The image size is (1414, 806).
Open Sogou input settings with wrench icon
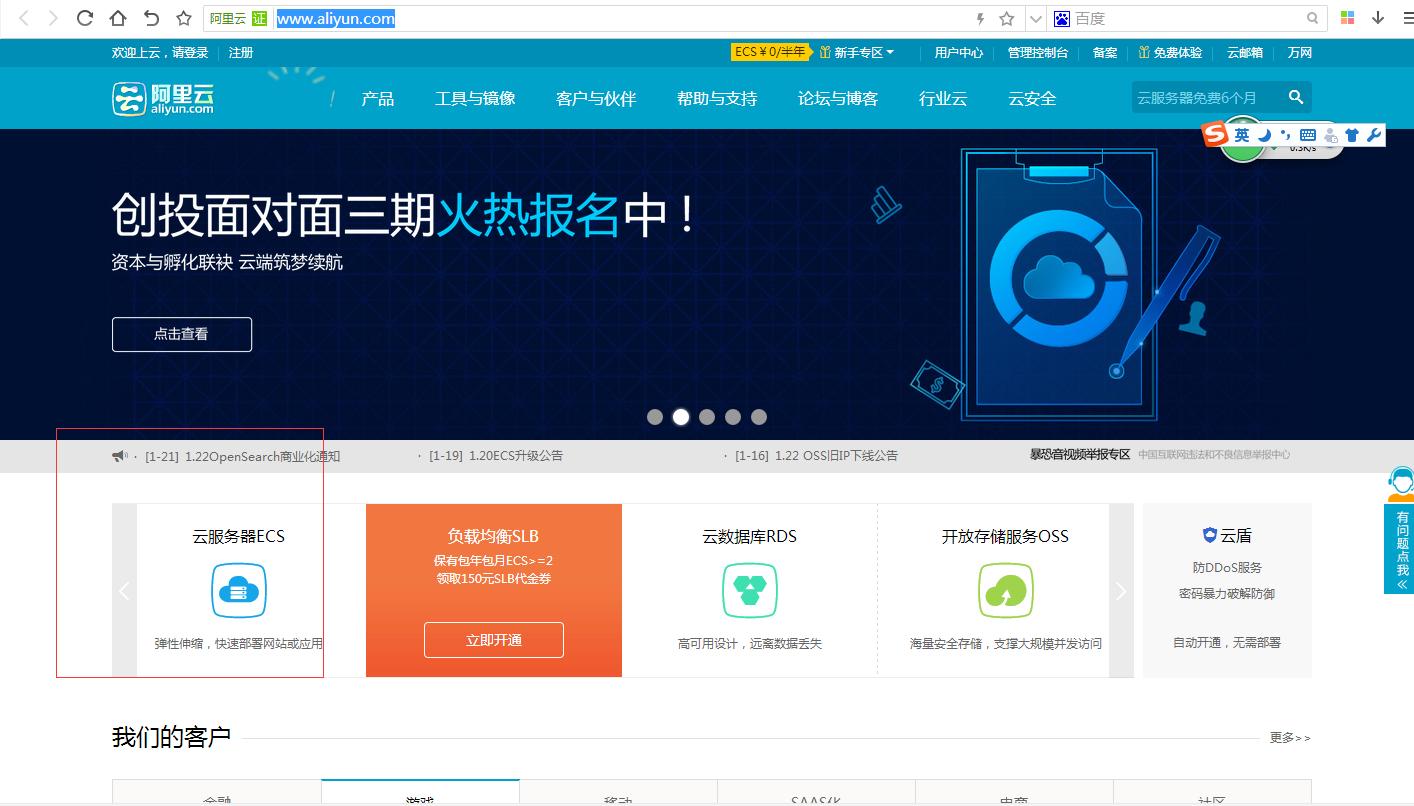pos(1372,133)
